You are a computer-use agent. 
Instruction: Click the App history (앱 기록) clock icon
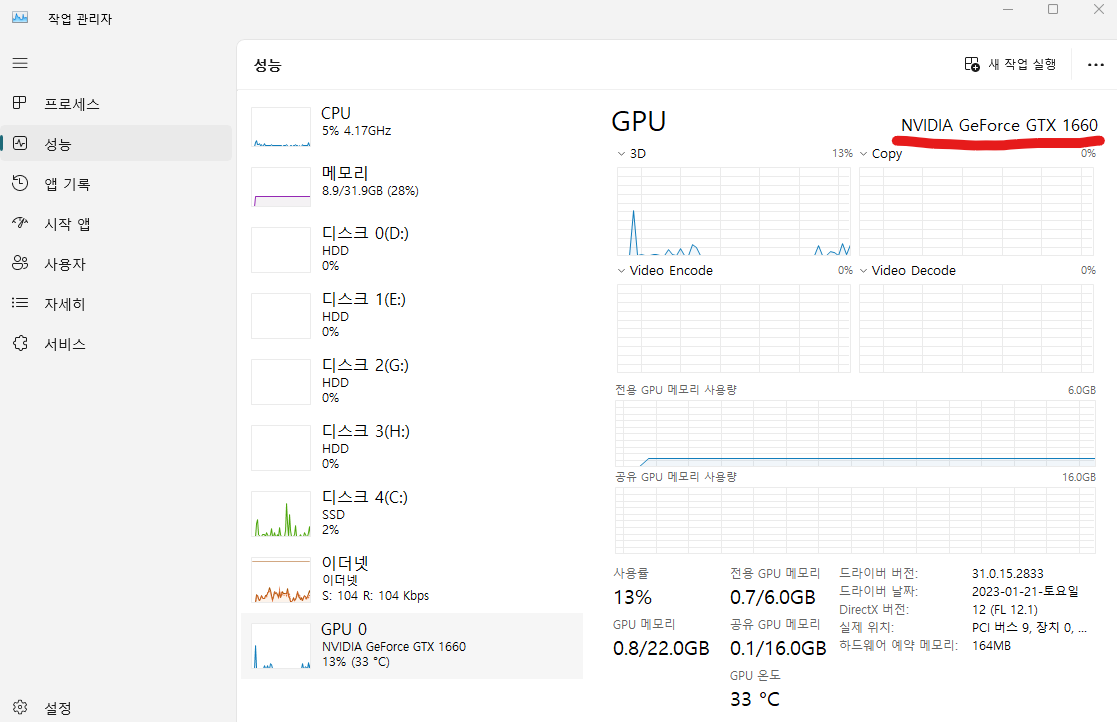coord(20,184)
